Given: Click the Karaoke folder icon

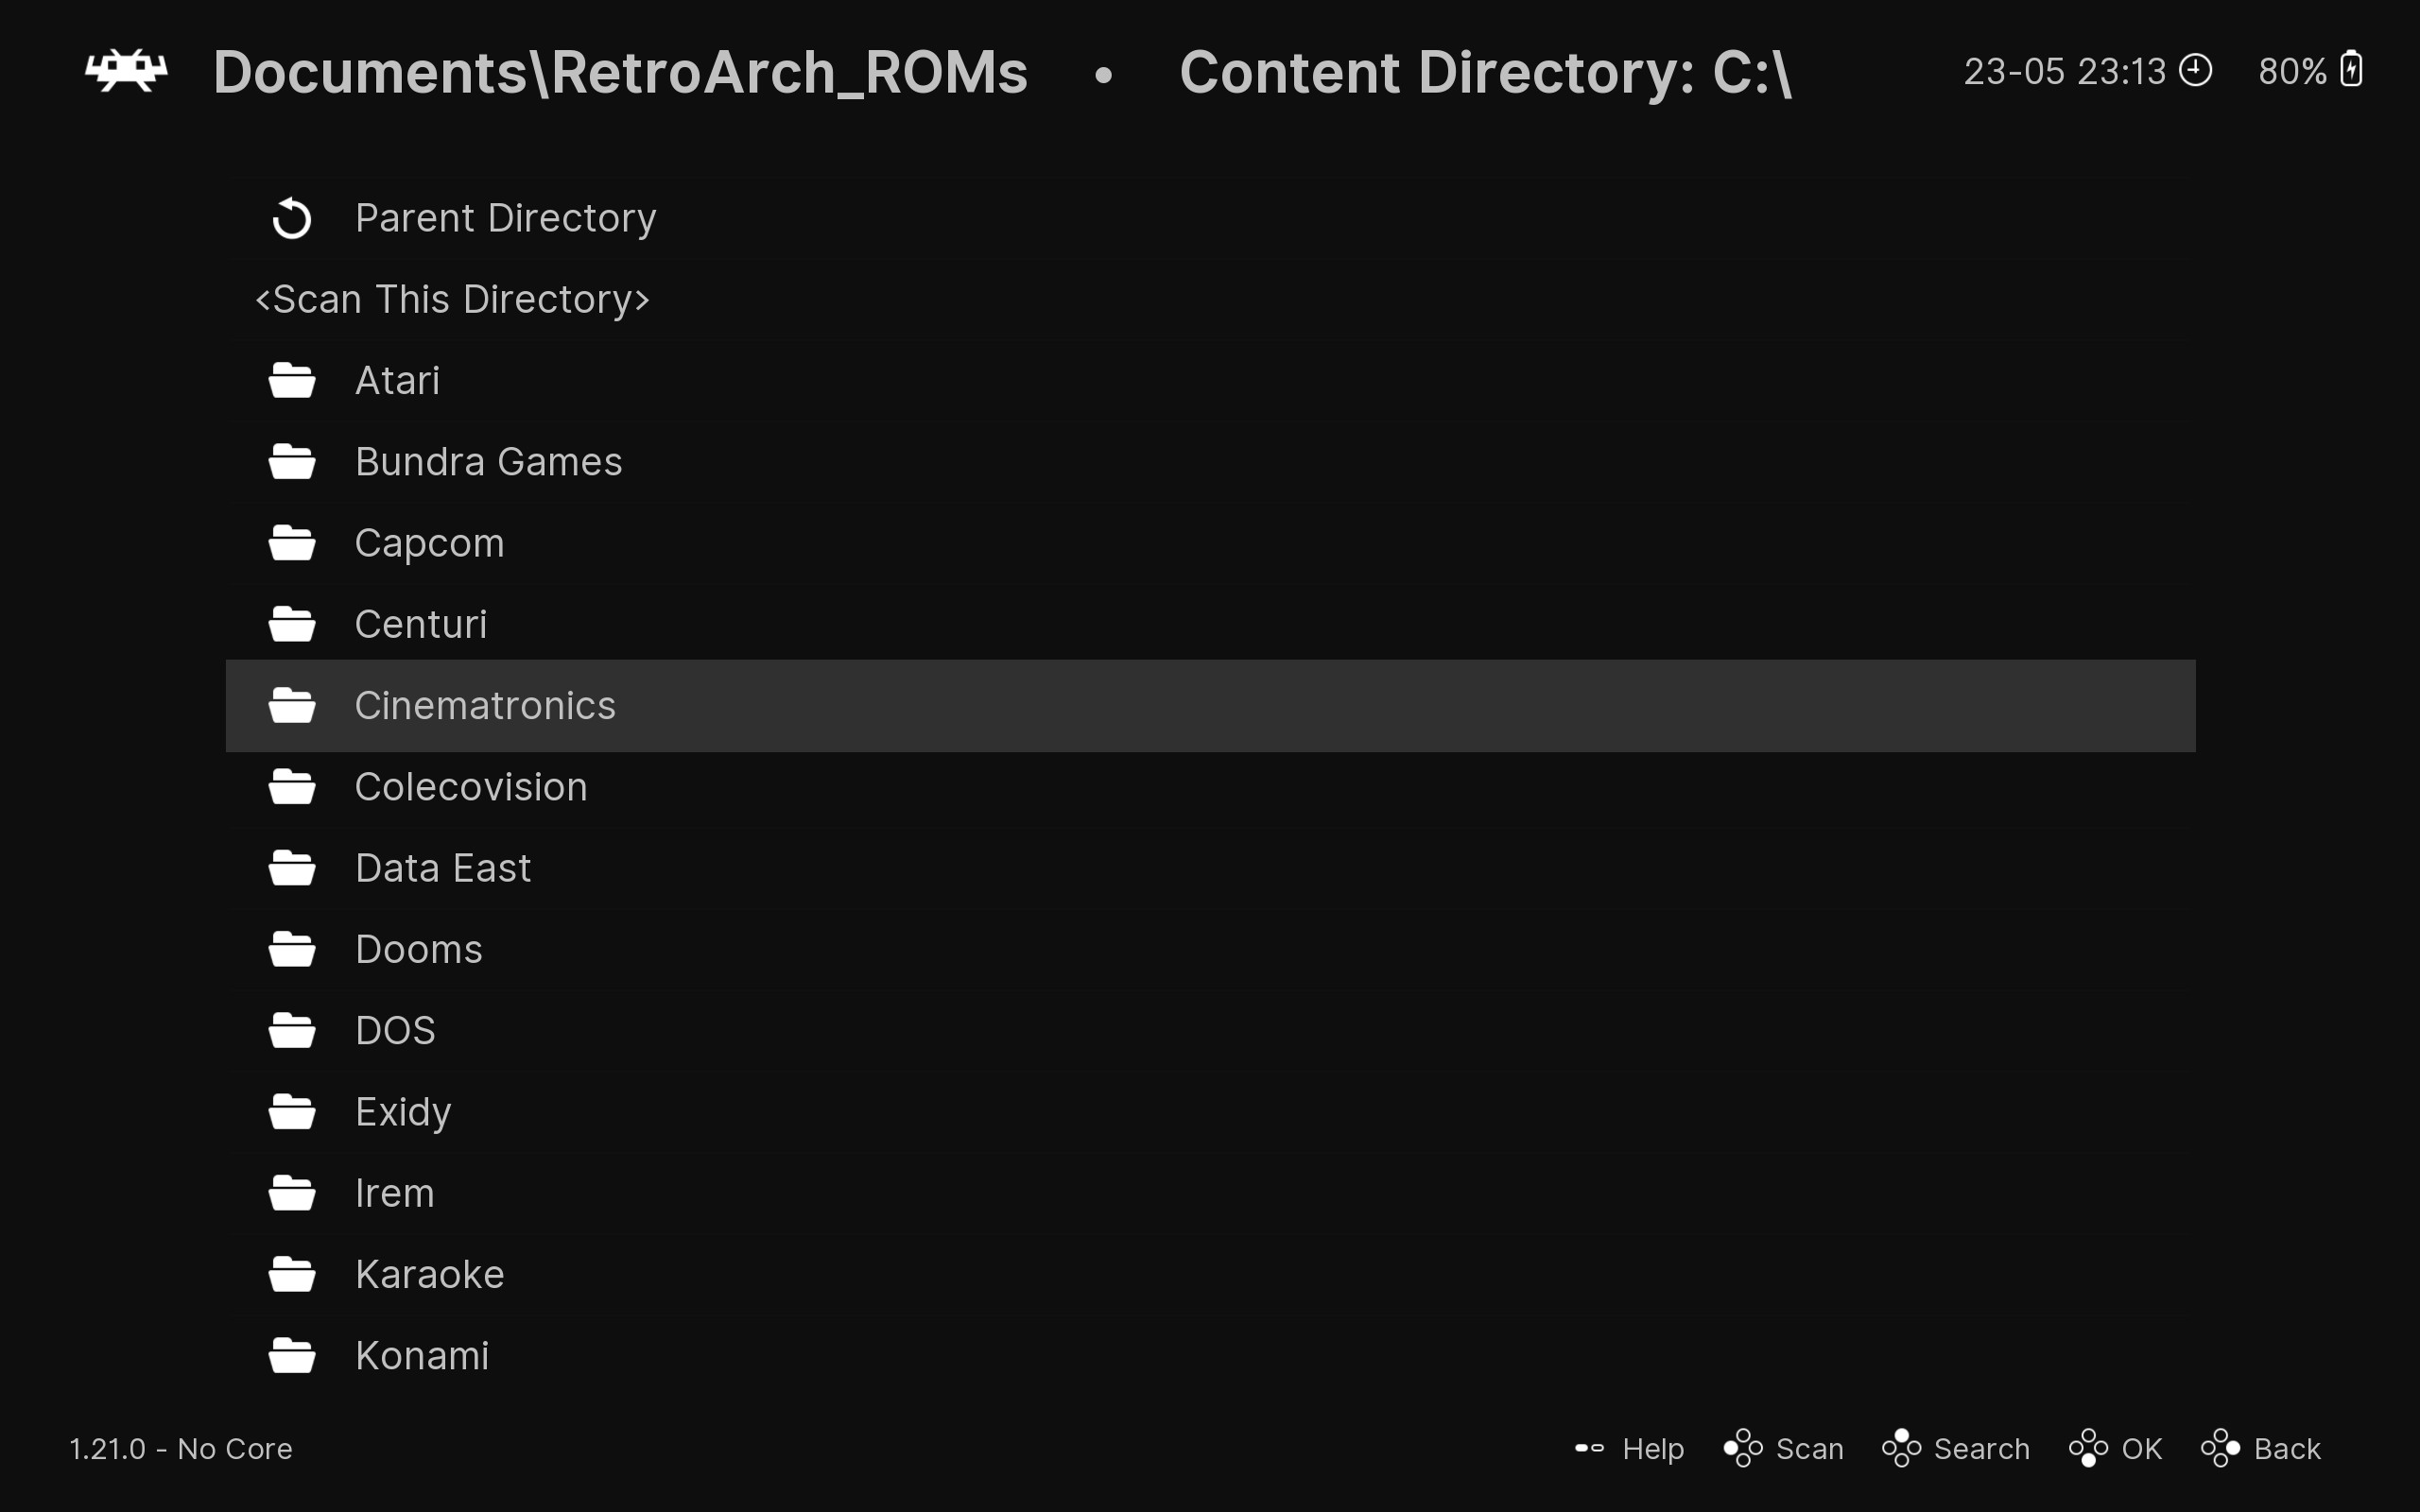Looking at the screenshot, I should point(292,1274).
